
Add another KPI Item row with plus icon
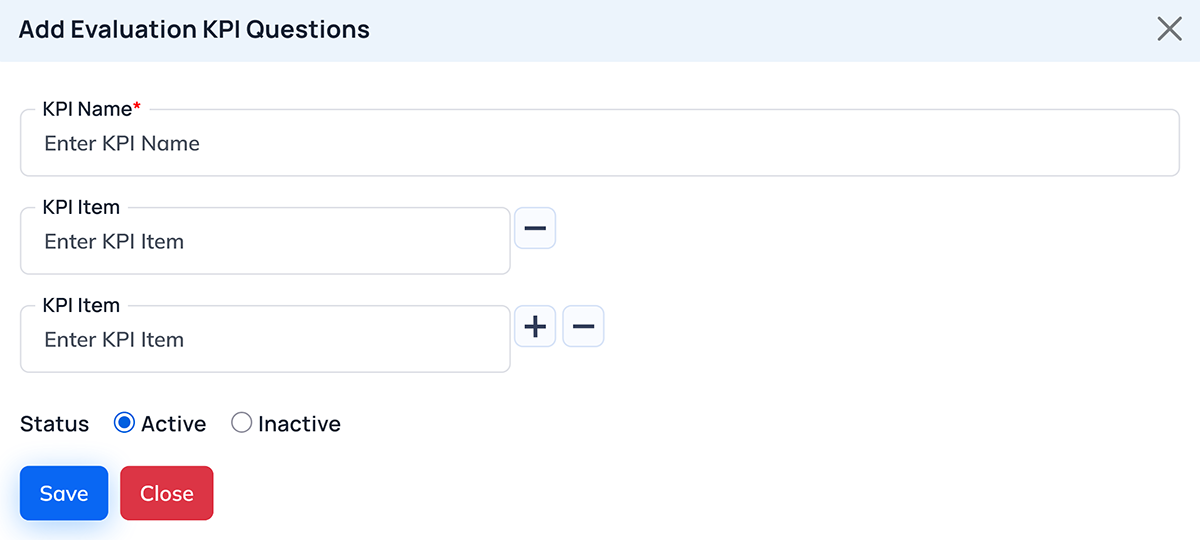pos(535,326)
